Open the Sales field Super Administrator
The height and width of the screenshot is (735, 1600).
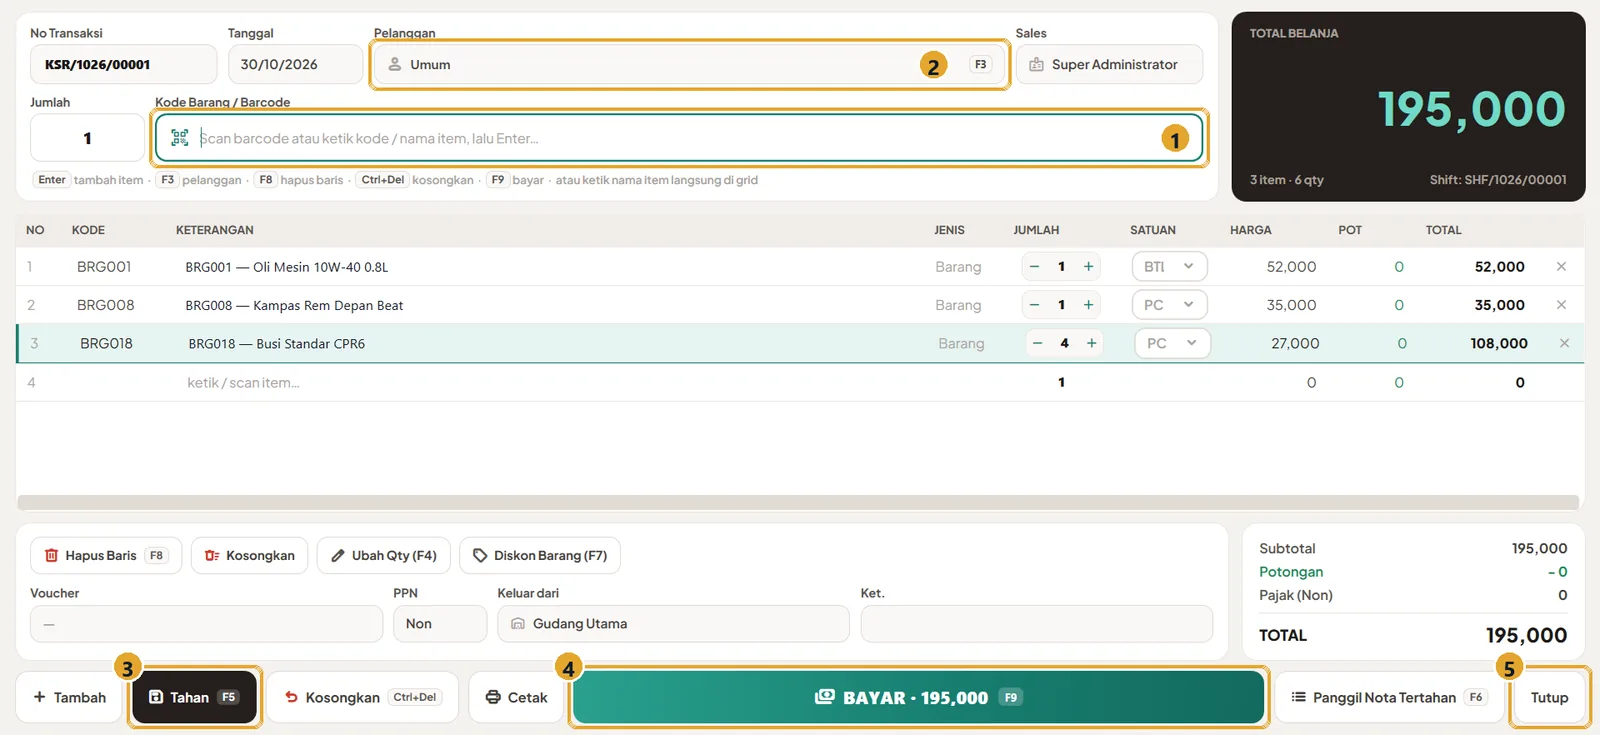(1109, 64)
